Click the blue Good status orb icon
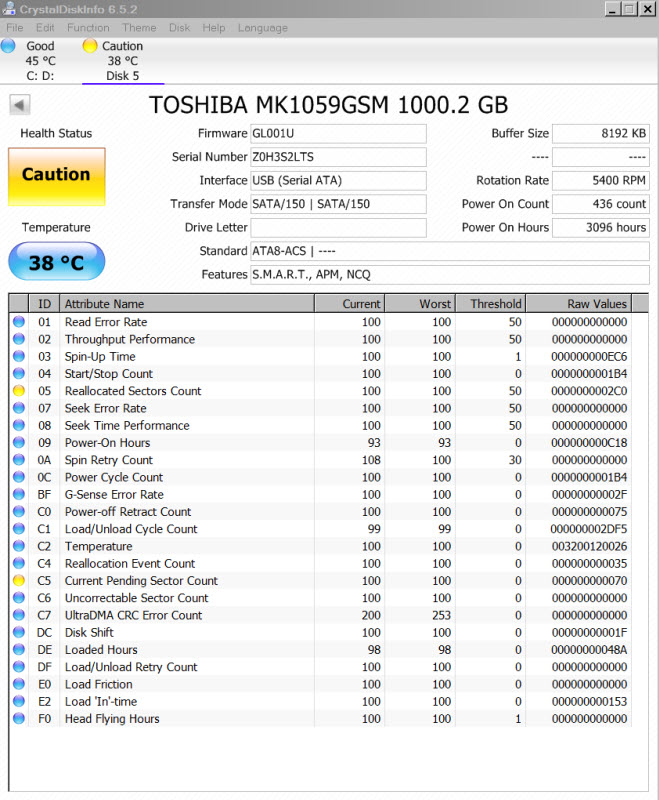This screenshot has height=800, width=659. point(8,46)
